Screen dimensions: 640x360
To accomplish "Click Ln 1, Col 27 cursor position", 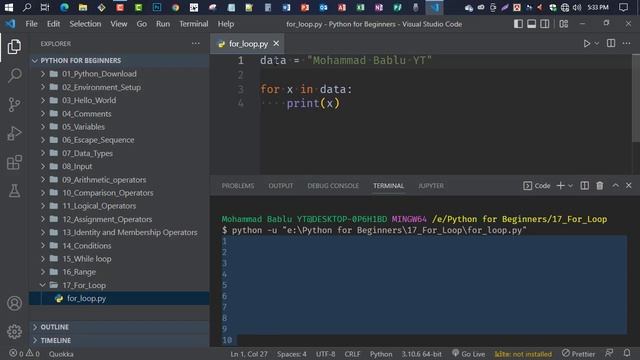I will pos(249,354).
